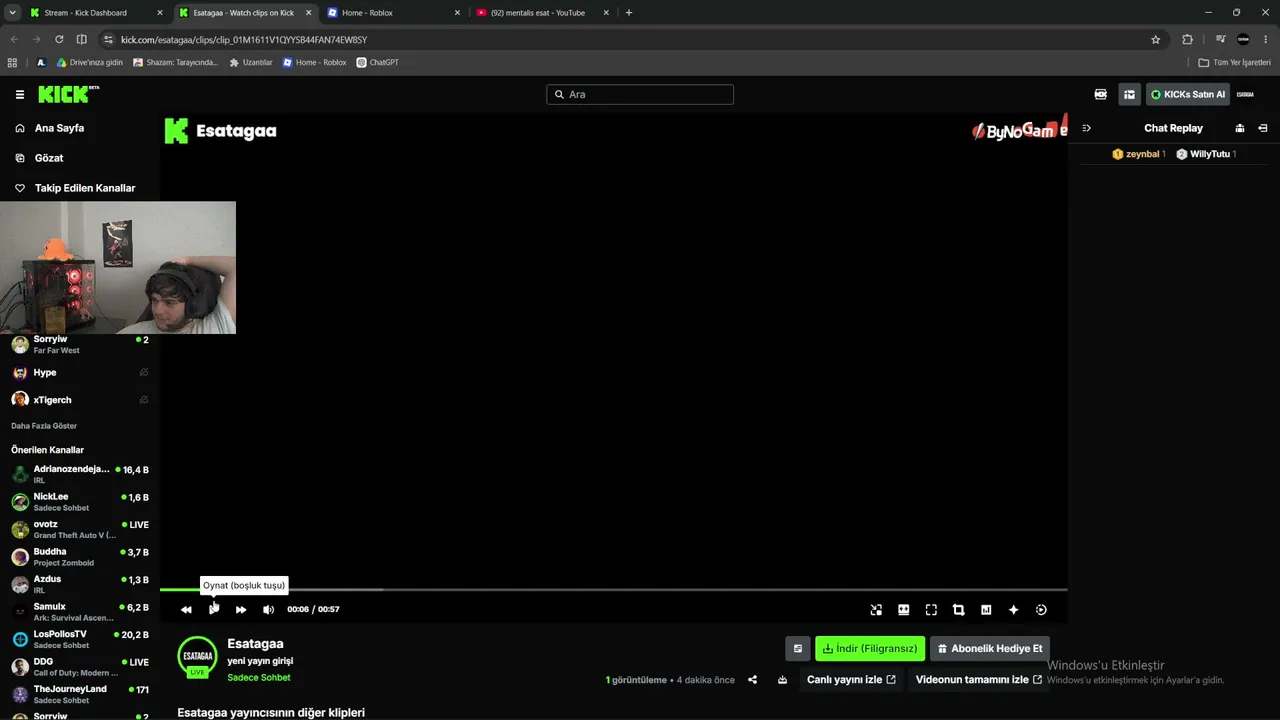
Task: Click Abonelik Hediye Et button
Action: tap(990, 649)
